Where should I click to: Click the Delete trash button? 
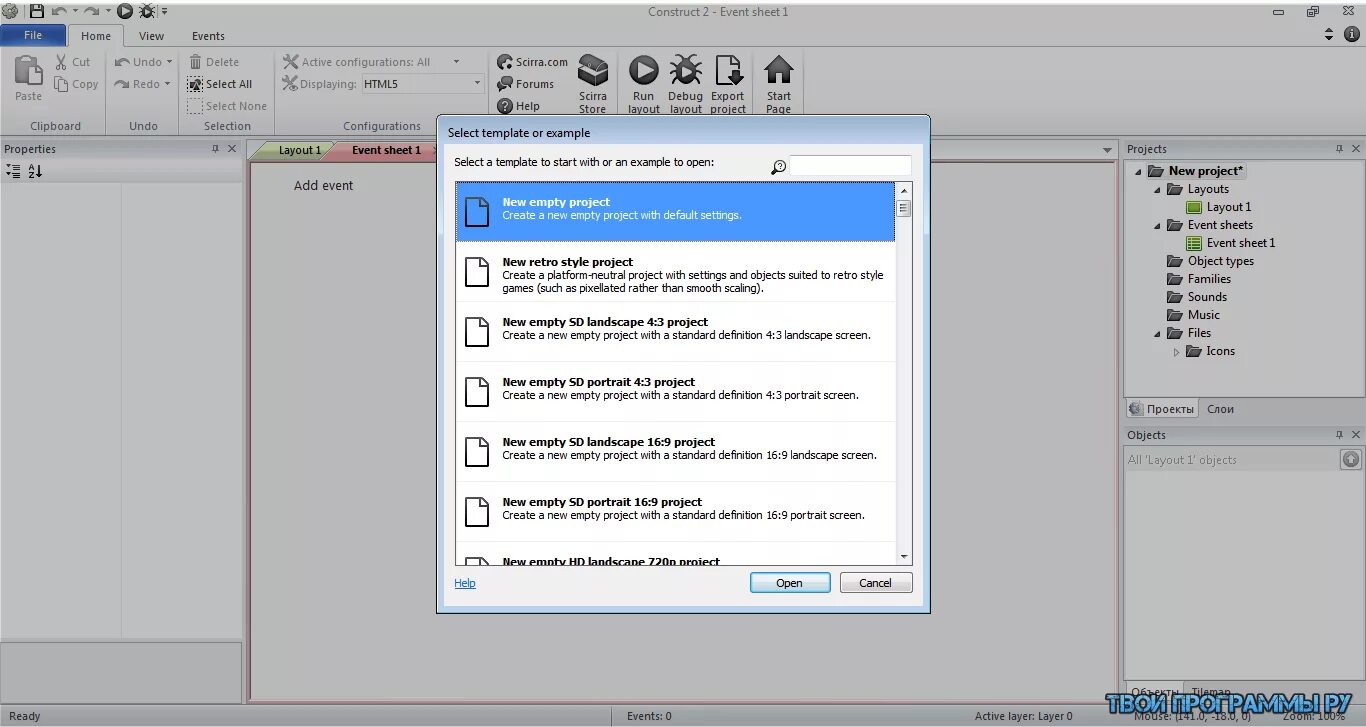tap(214, 62)
